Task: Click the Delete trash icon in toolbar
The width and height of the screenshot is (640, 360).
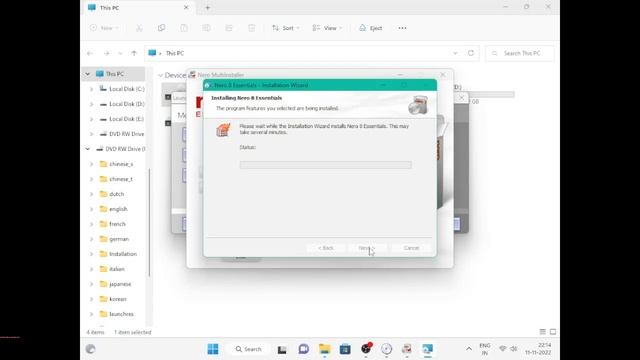Action: click(x=251, y=28)
